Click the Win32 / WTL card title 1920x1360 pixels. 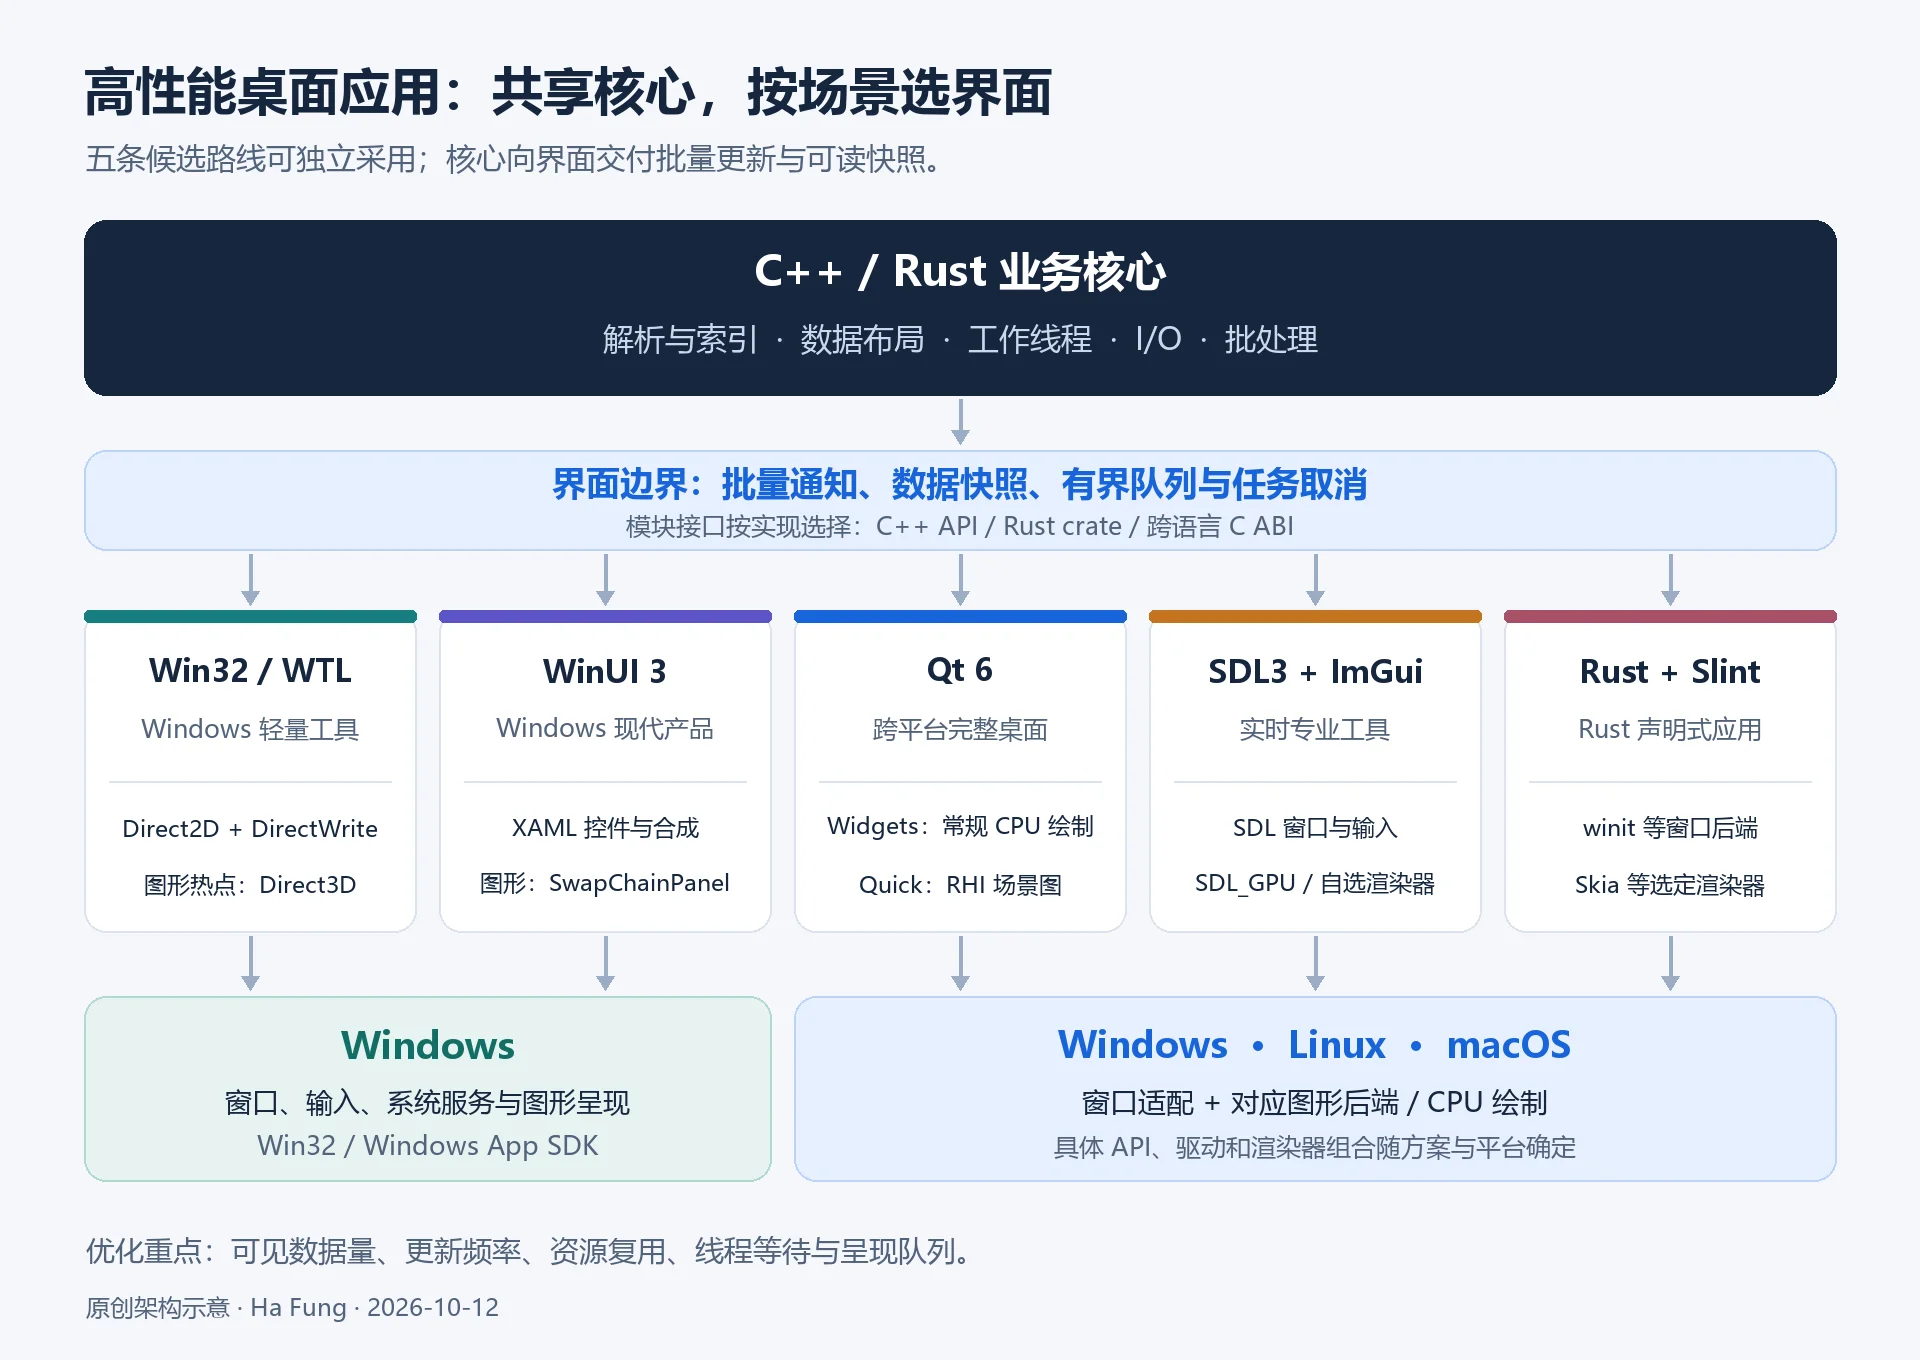(250, 670)
